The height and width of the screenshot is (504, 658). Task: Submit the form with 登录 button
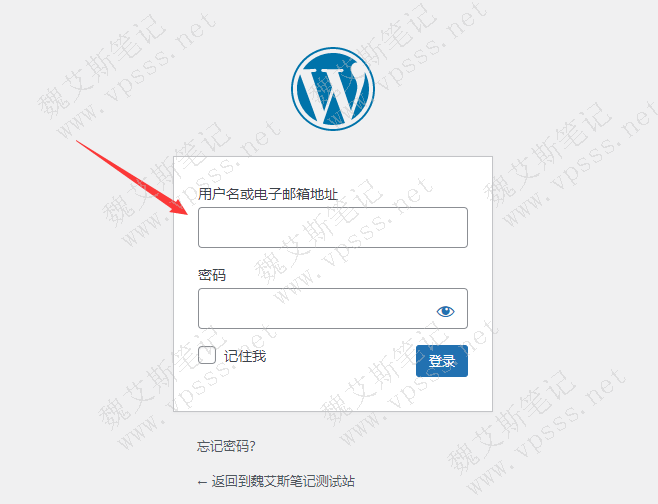click(442, 361)
